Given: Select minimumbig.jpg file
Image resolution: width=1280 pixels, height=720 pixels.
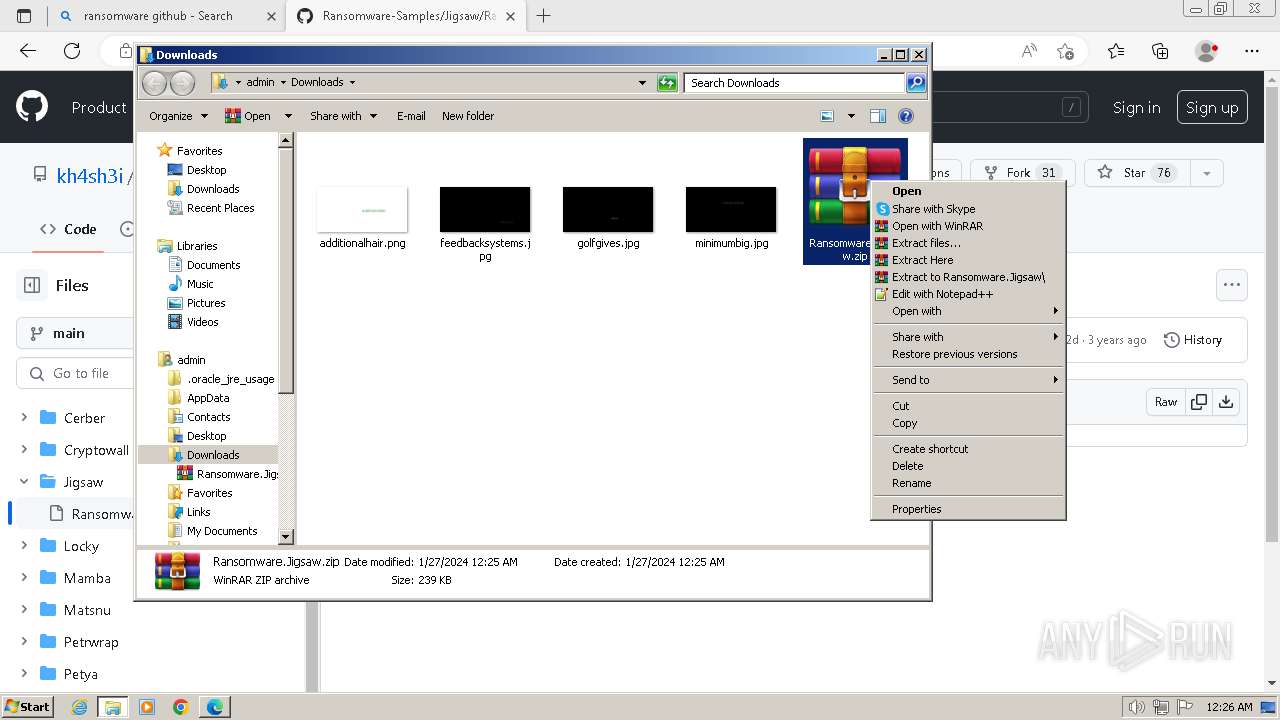Looking at the screenshot, I should pos(731,218).
